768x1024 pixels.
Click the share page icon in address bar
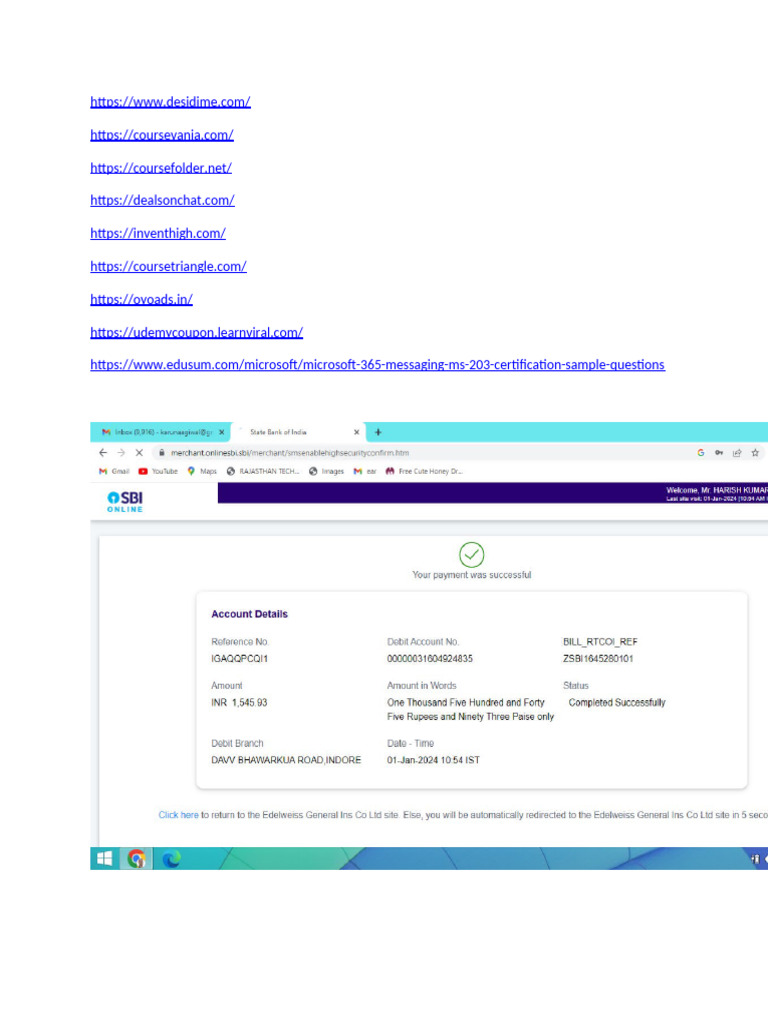click(737, 453)
